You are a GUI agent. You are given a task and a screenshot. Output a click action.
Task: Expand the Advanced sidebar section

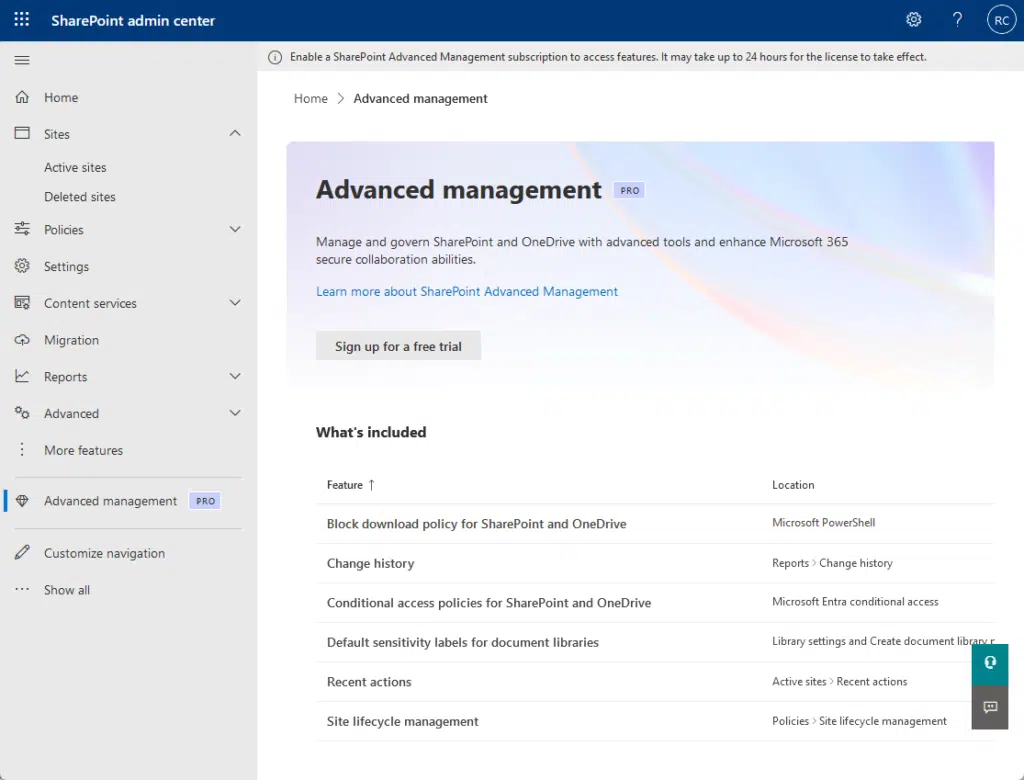(x=235, y=413)
